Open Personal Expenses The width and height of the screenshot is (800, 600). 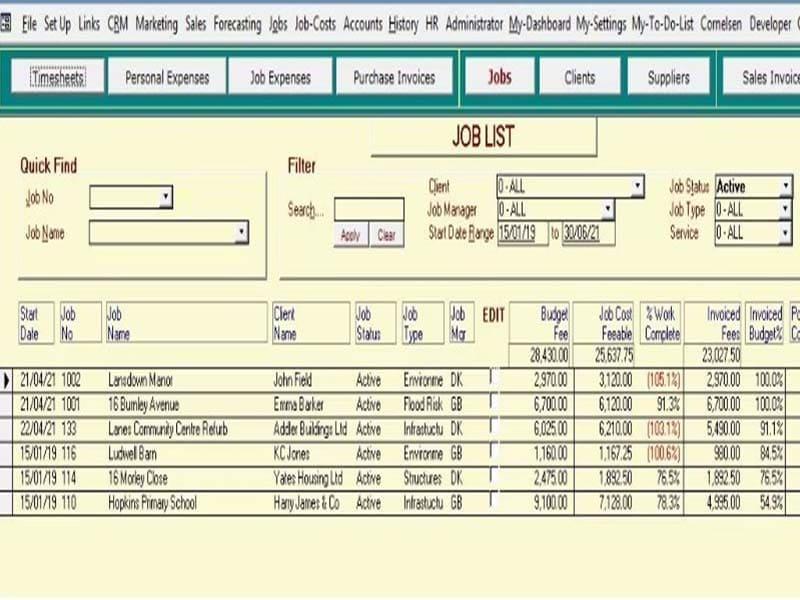(x=167, y=77)
